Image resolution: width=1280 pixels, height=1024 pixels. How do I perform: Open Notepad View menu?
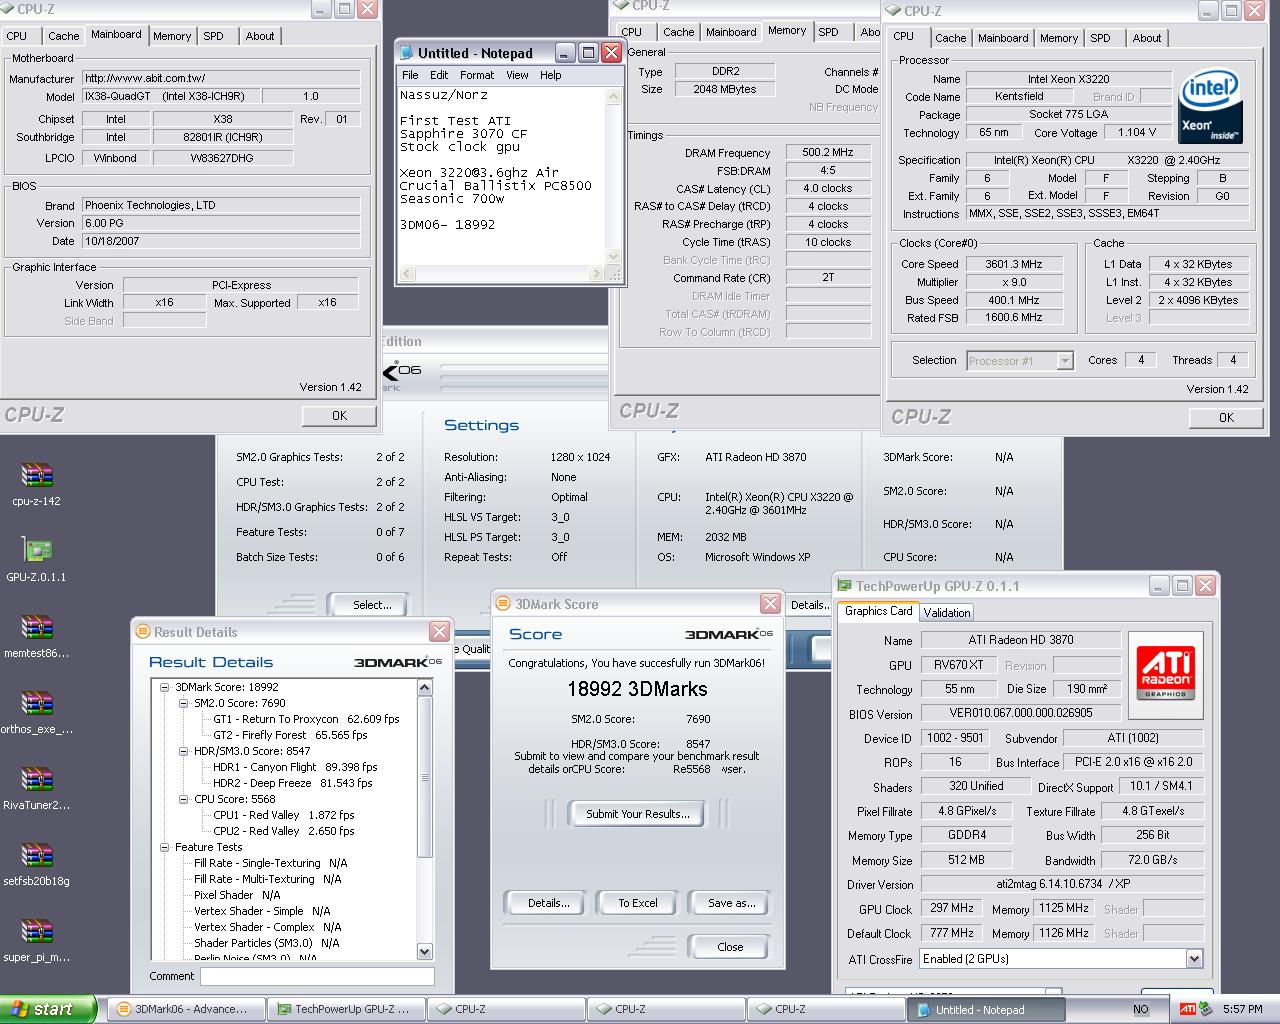tap(517, 75)
